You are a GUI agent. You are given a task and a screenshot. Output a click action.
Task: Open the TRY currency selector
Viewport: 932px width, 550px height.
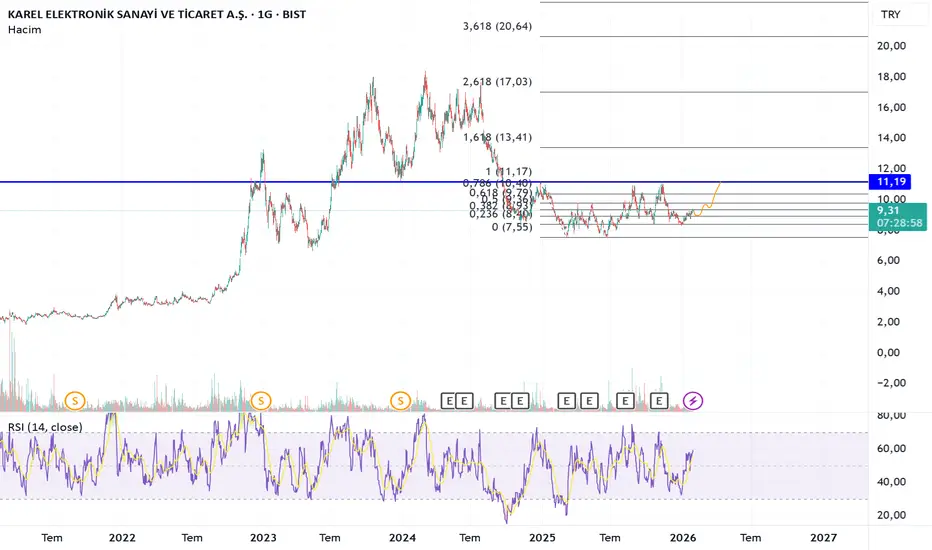pos(890,14)
